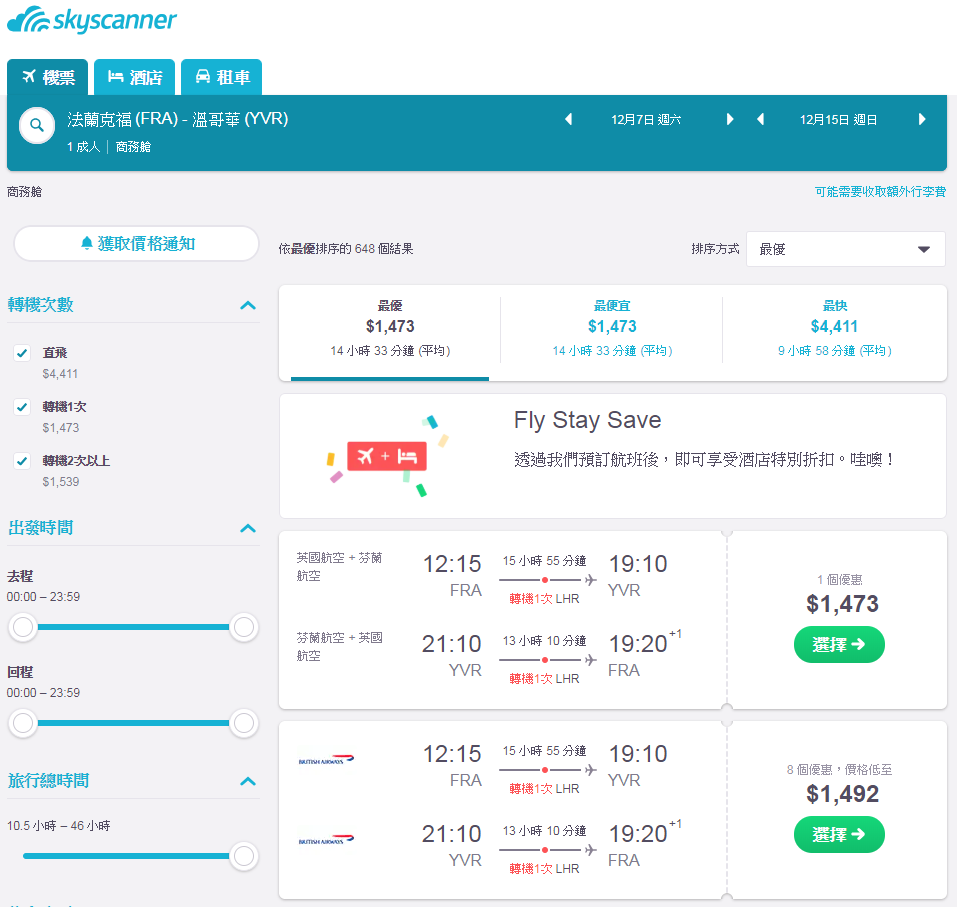Click the 旅行總時間 duration slider handle
This screenshot has width=957, height=907.
(x=244, y=856)
